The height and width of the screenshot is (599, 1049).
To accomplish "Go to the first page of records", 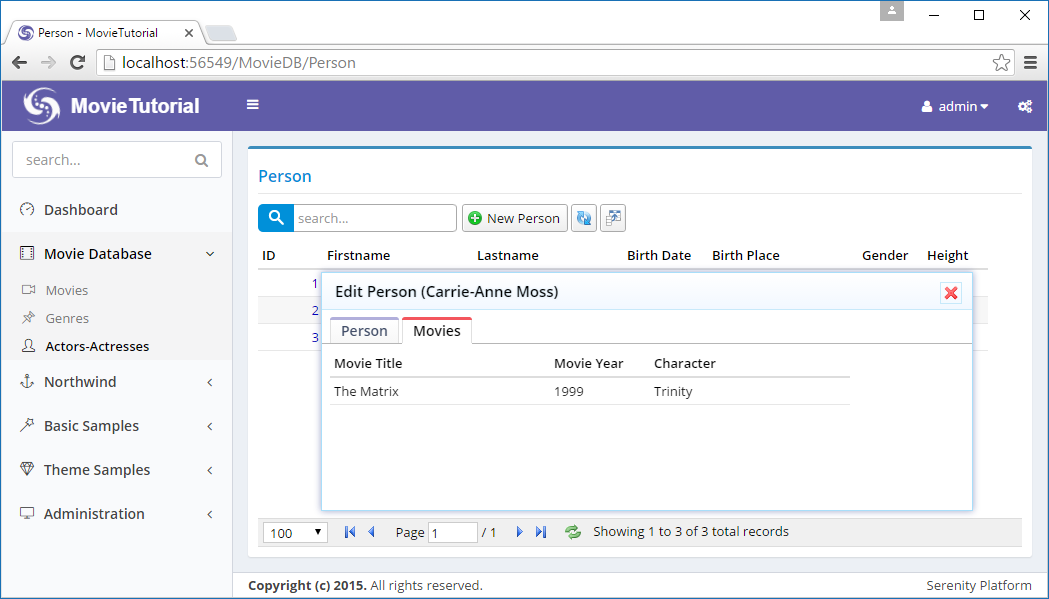I will tap(350, 532).
